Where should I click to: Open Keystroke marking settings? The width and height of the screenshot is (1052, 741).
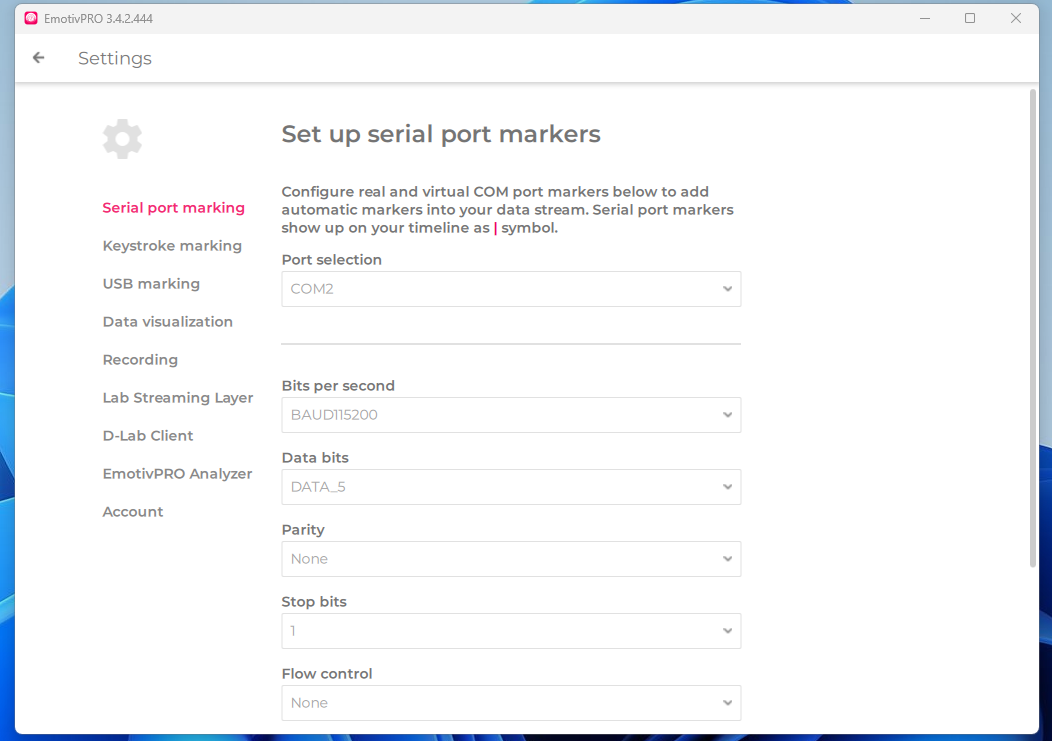click(172, 246)
